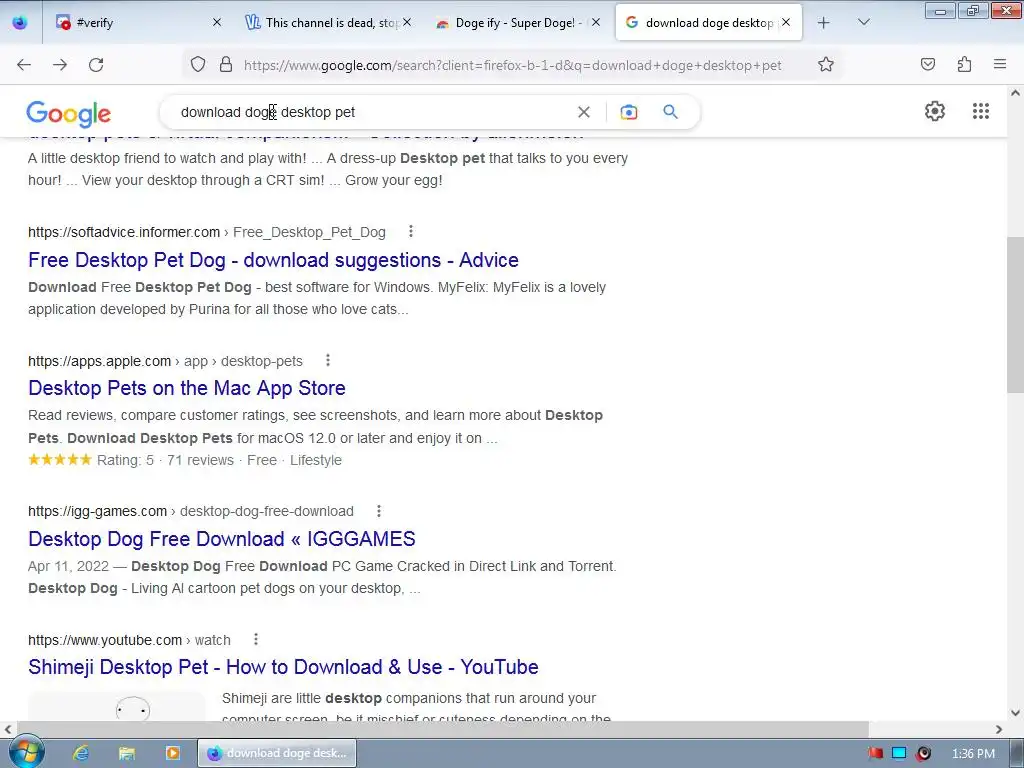Image resolution: width=1024 pixels, height=768 pixels.
Task: Click the network tray icon
Action: click(x=899, y=753)
